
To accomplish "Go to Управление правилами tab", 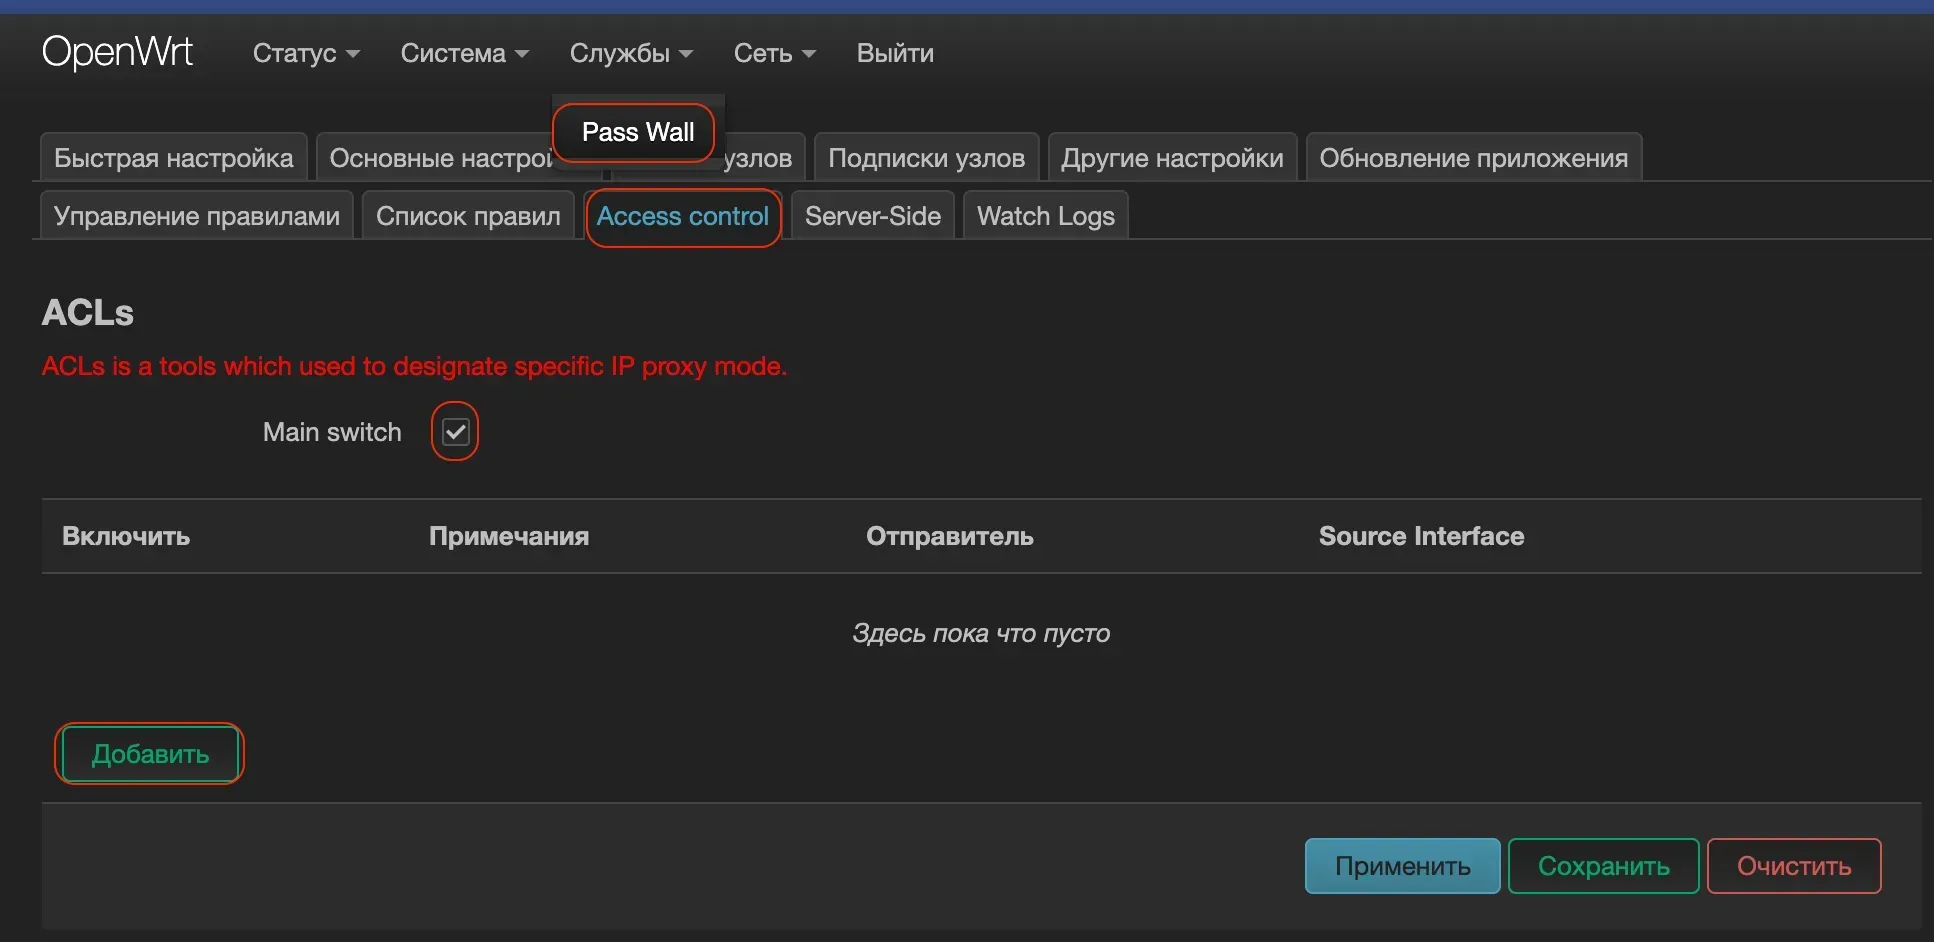I will click(x=196, y=216).
